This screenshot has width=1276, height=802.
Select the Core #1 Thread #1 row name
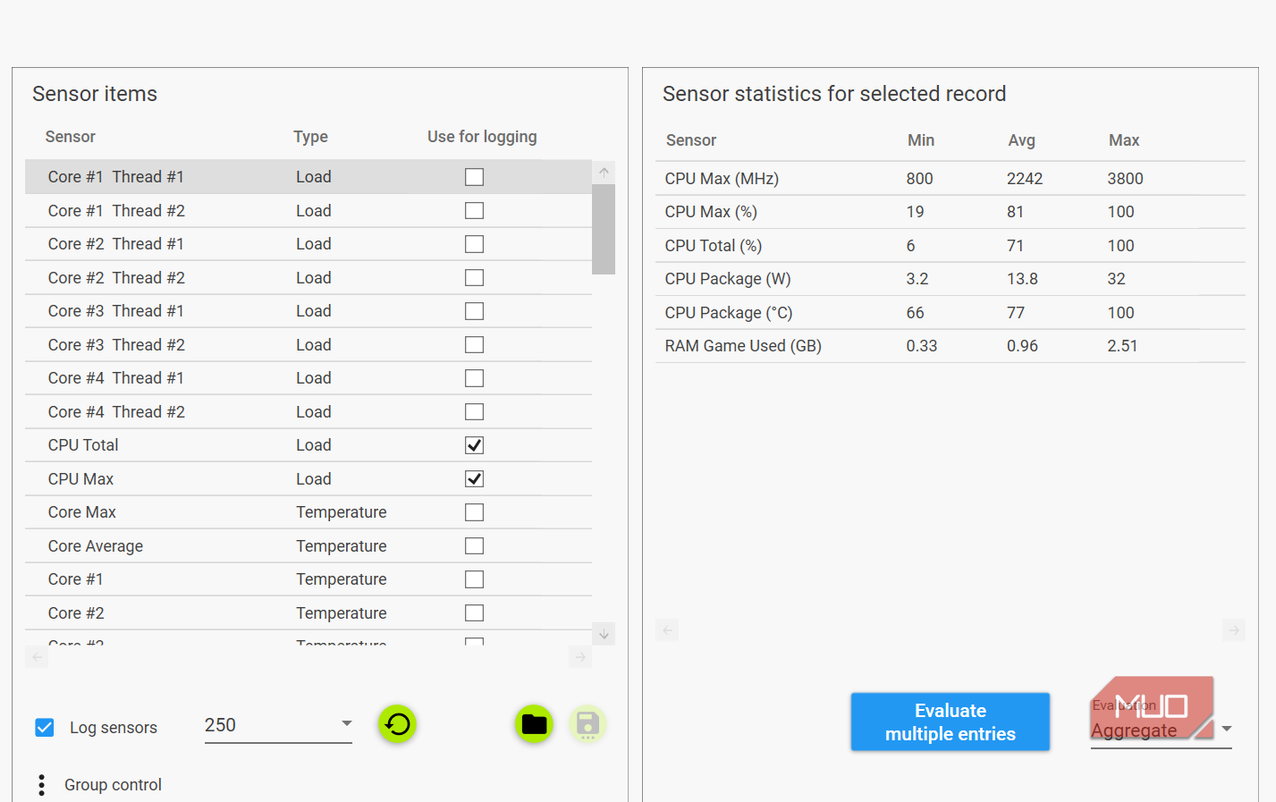pyautogui.click(x=116, y=177)
